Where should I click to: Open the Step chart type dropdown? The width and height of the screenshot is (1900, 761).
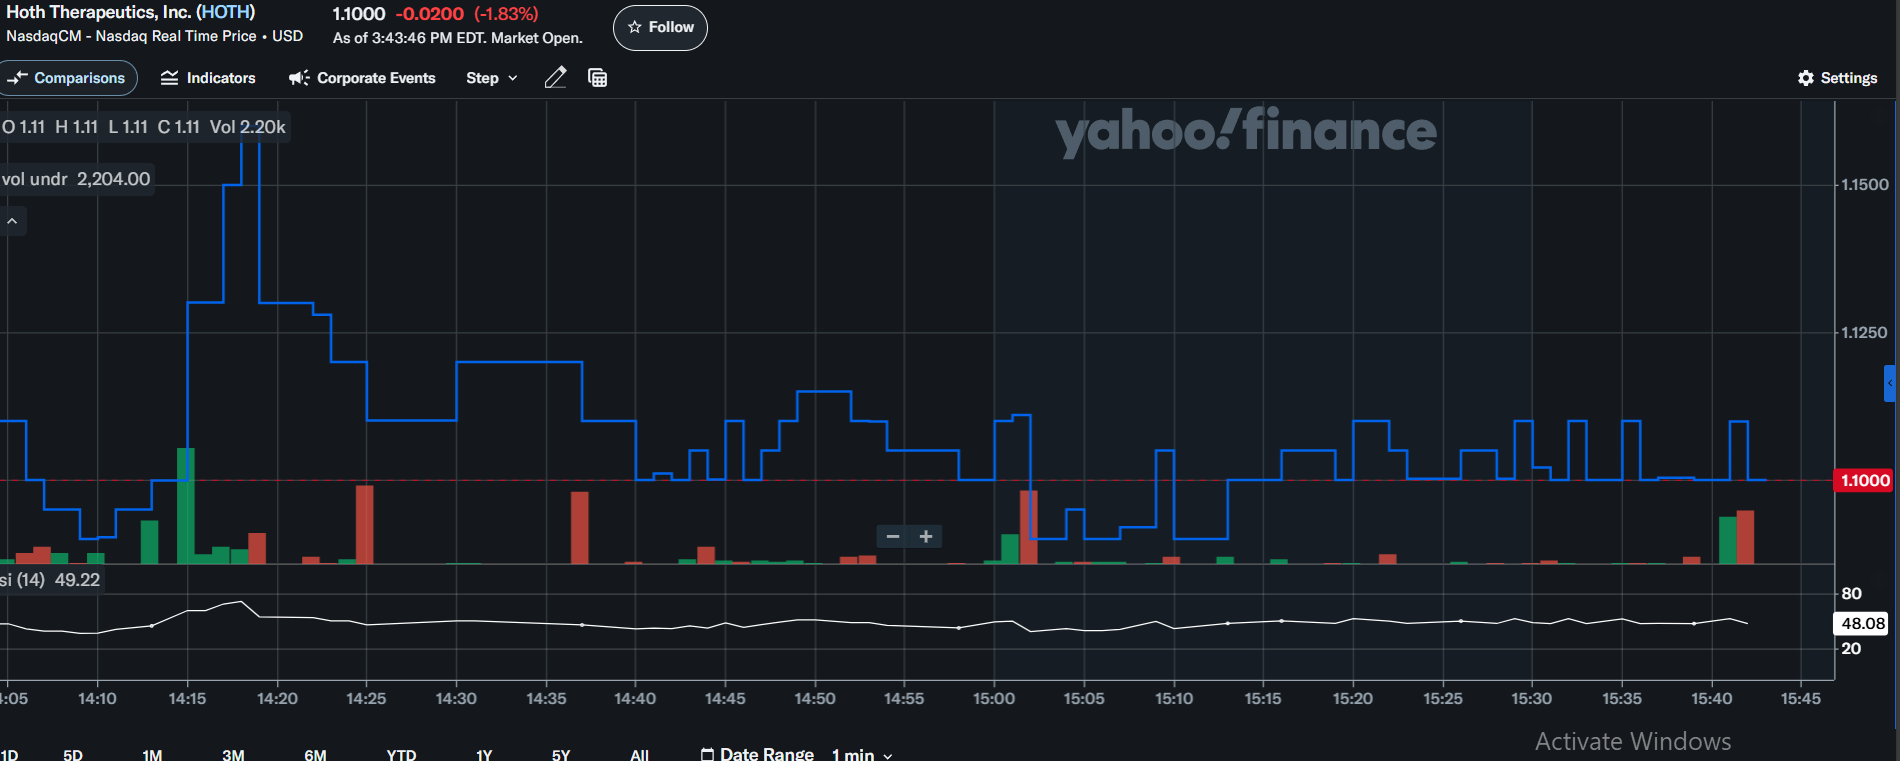pos(491,78)
